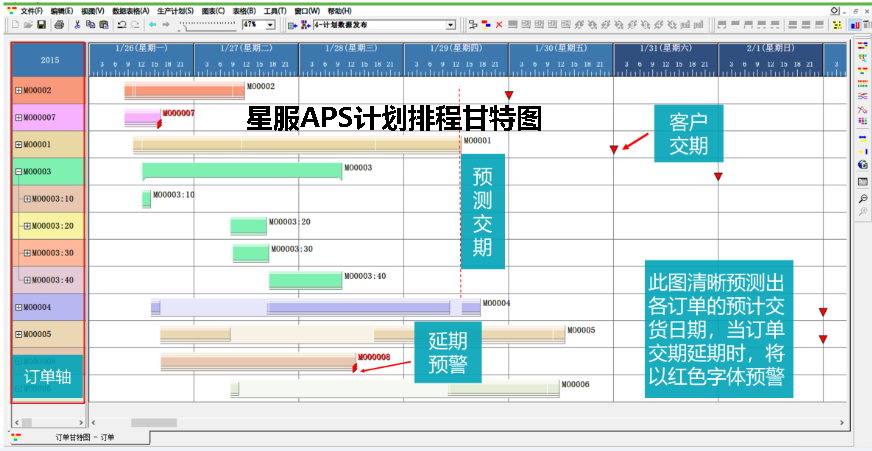
Task: Open the 生产计划(S) menu
Action: tap(175, 10)
